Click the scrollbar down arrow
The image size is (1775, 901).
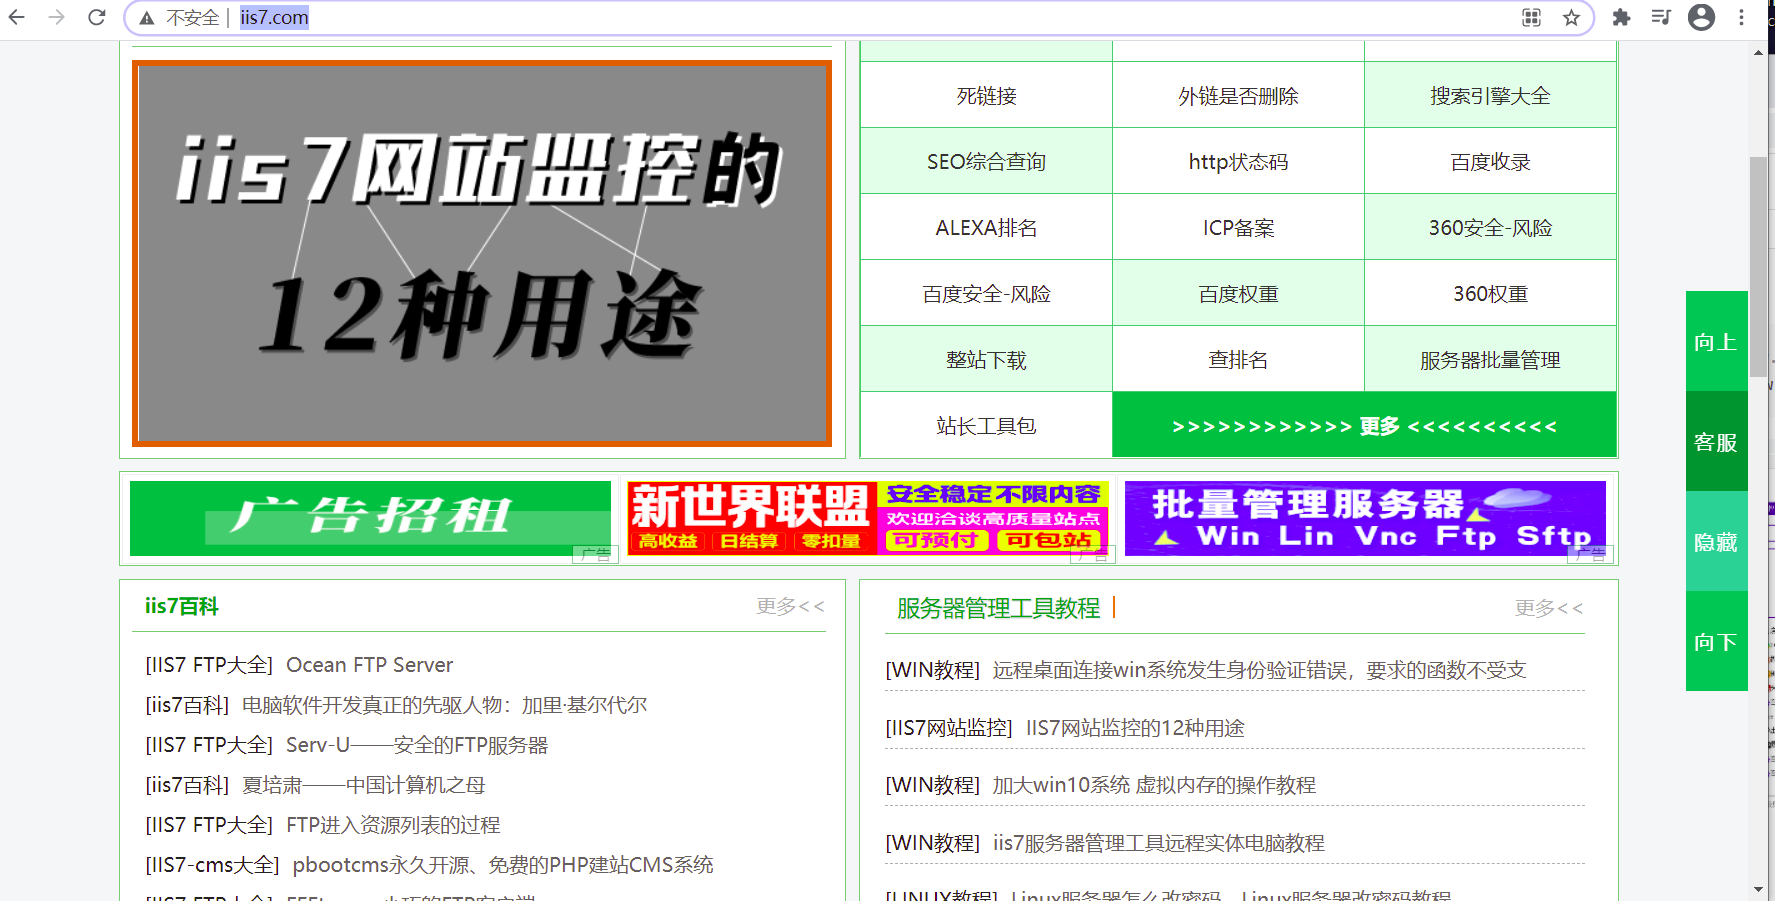tap(1758, 889)
